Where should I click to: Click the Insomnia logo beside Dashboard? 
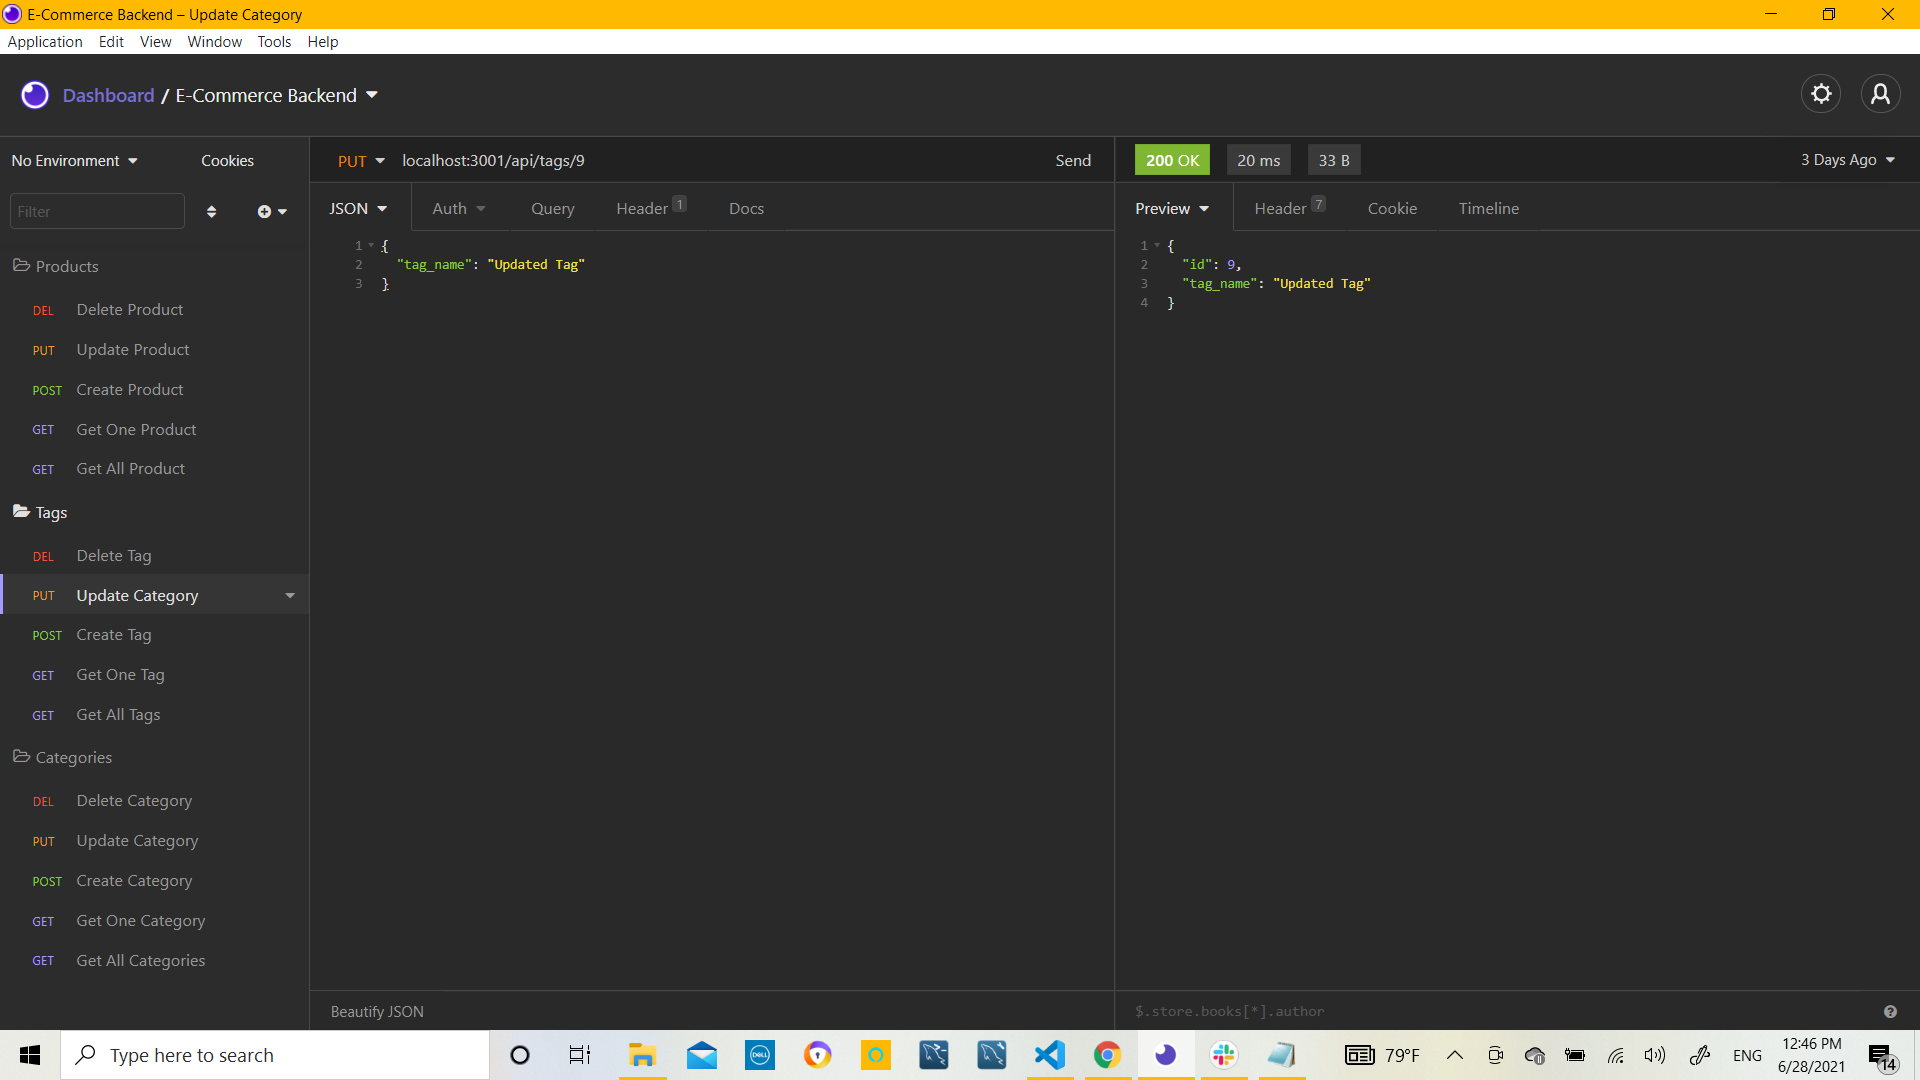[34, 94]
